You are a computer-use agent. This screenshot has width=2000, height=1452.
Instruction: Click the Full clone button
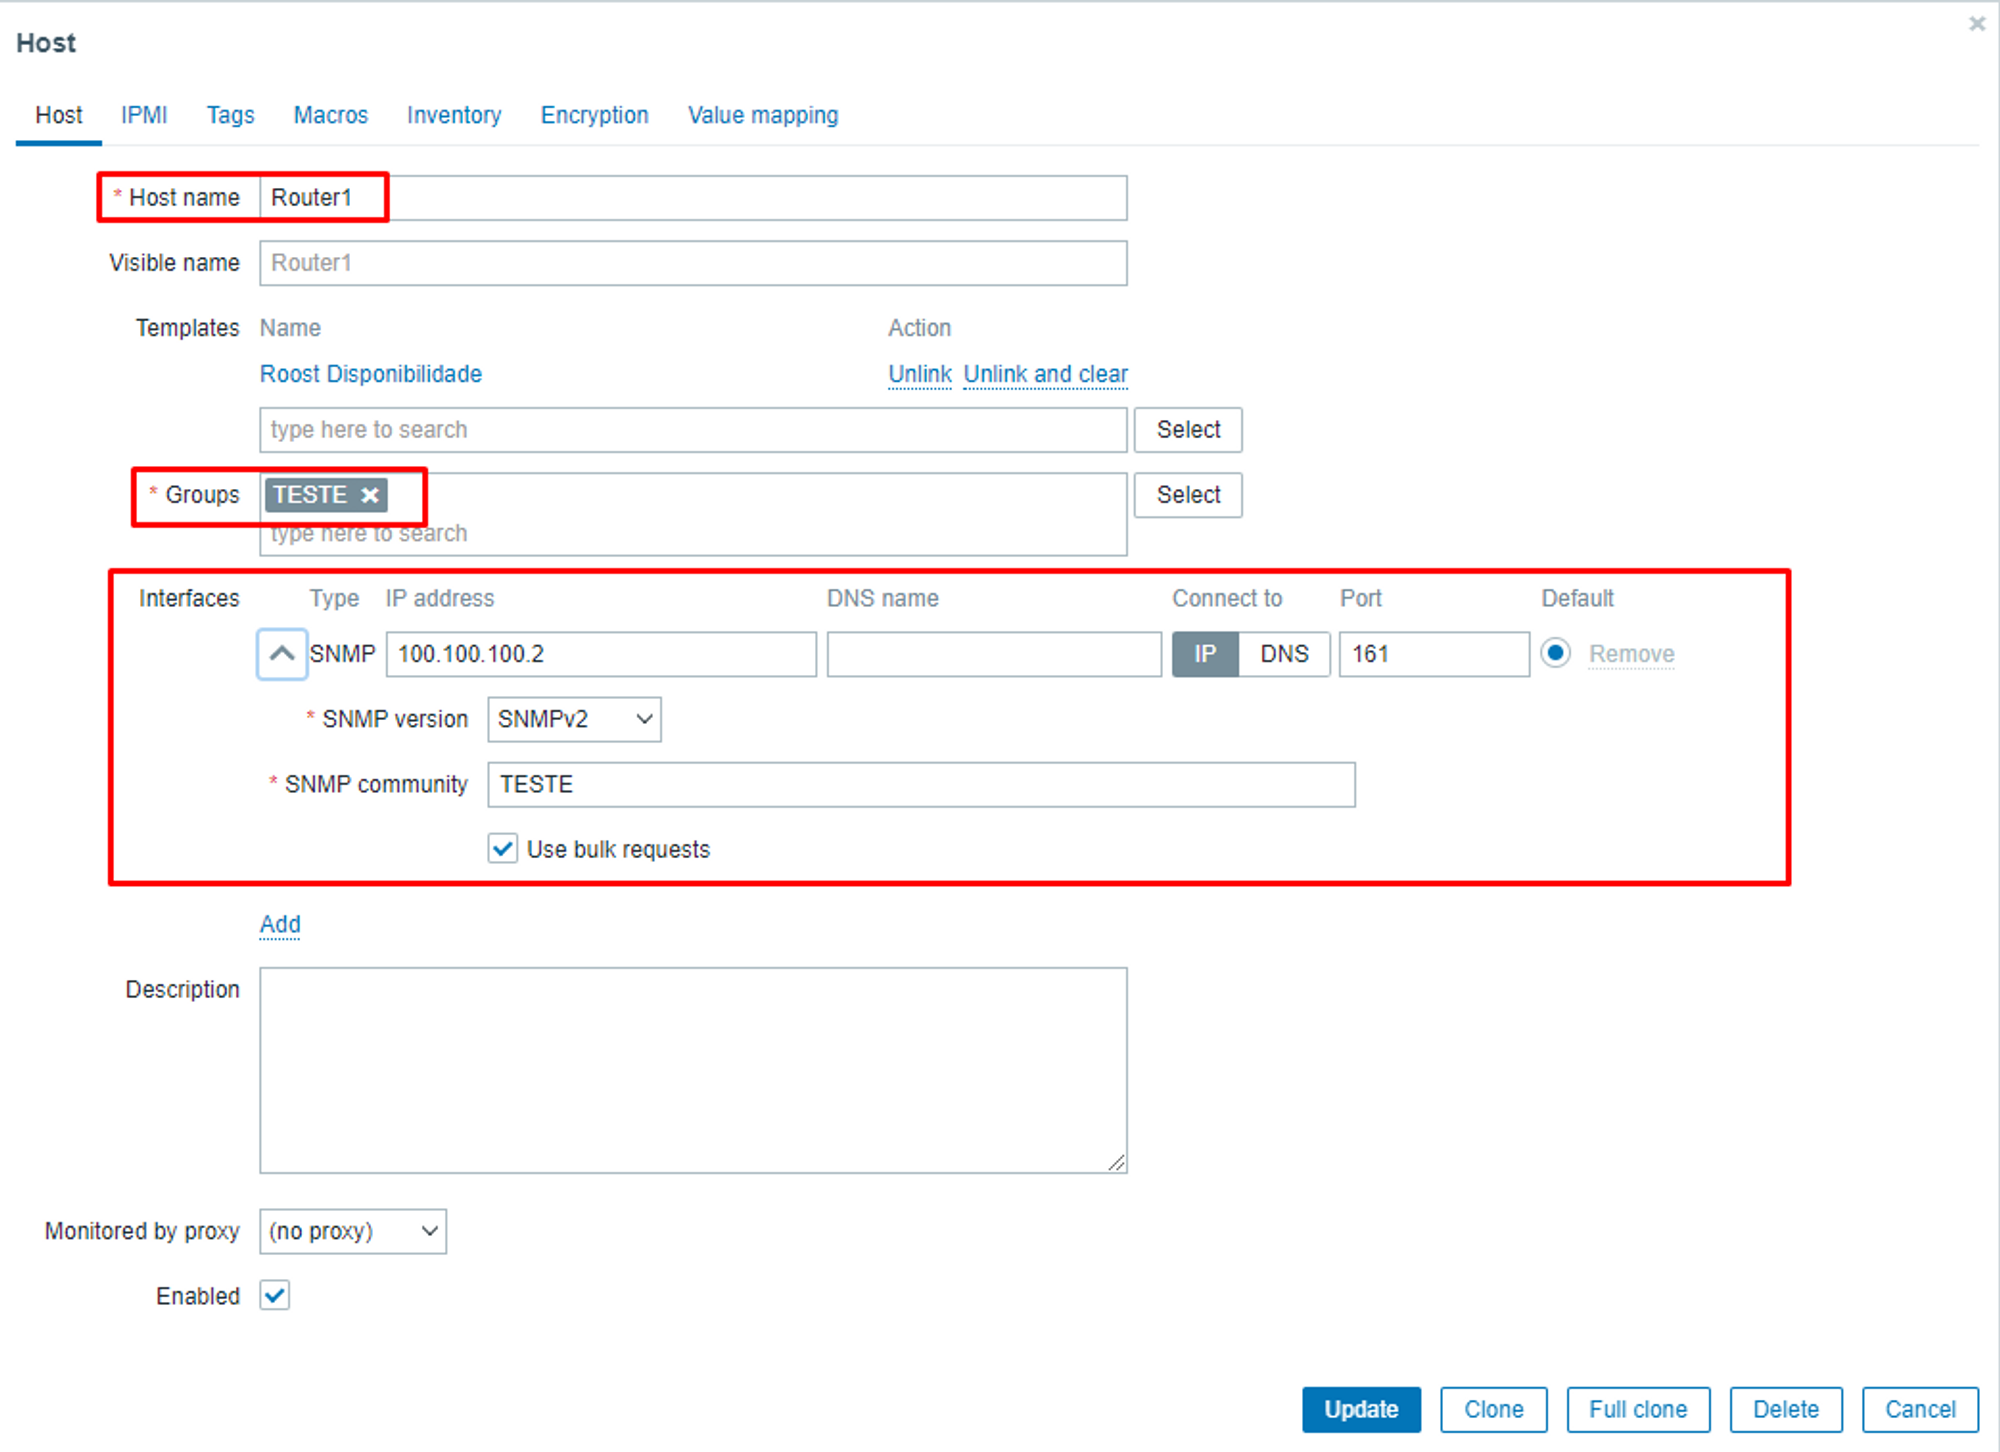(x=1638, y=1409)
